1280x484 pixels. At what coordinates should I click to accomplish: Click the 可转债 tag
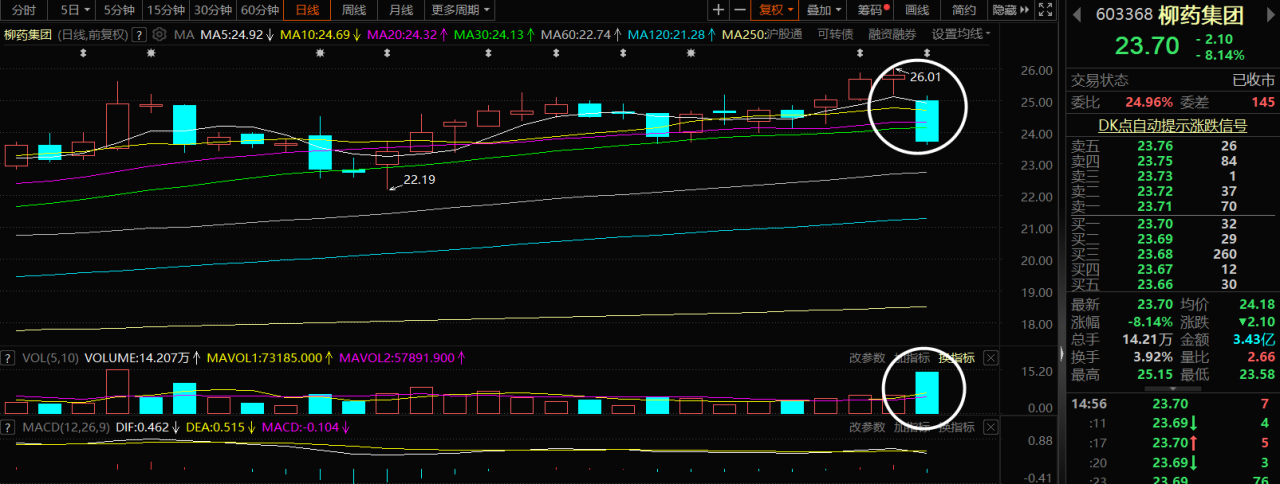click(835, 34)
